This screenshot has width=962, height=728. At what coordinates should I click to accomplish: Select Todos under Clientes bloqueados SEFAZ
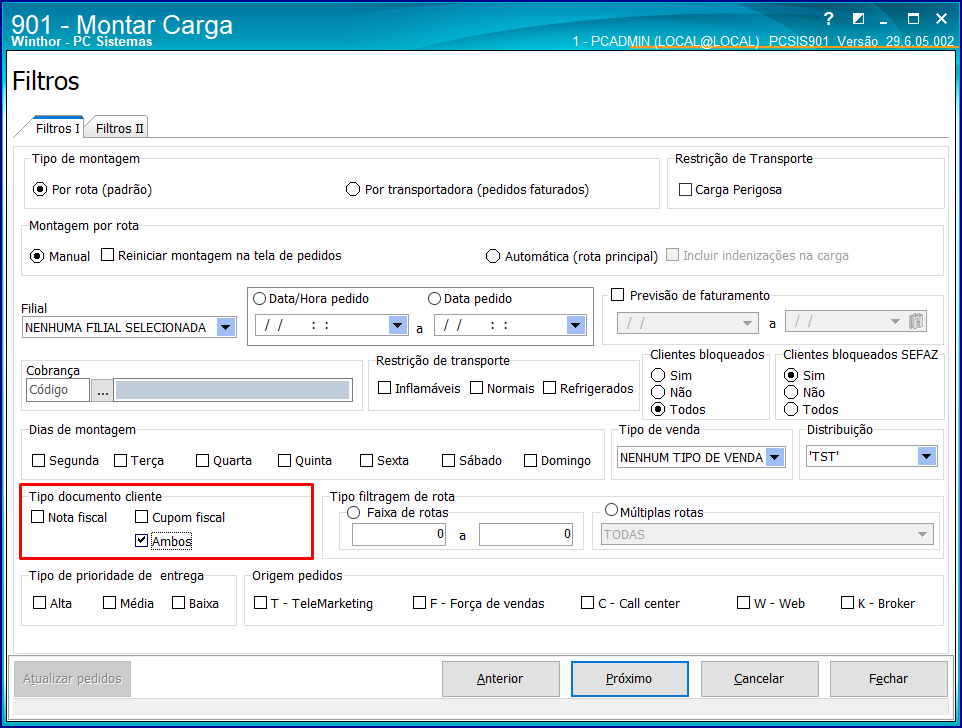[791, 409]
